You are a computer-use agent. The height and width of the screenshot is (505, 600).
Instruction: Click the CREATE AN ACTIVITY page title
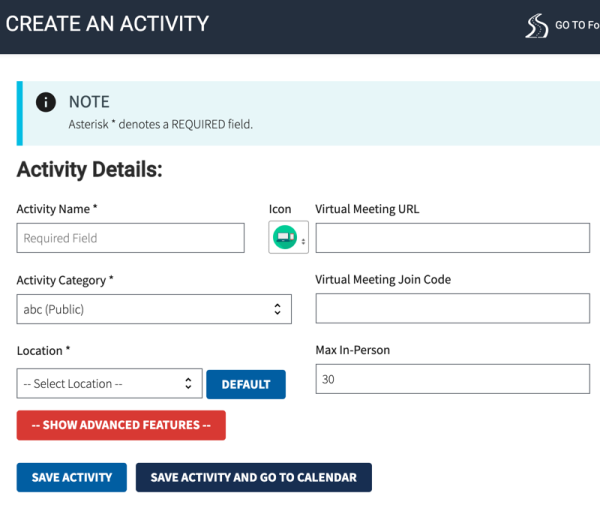click(107, 24)
